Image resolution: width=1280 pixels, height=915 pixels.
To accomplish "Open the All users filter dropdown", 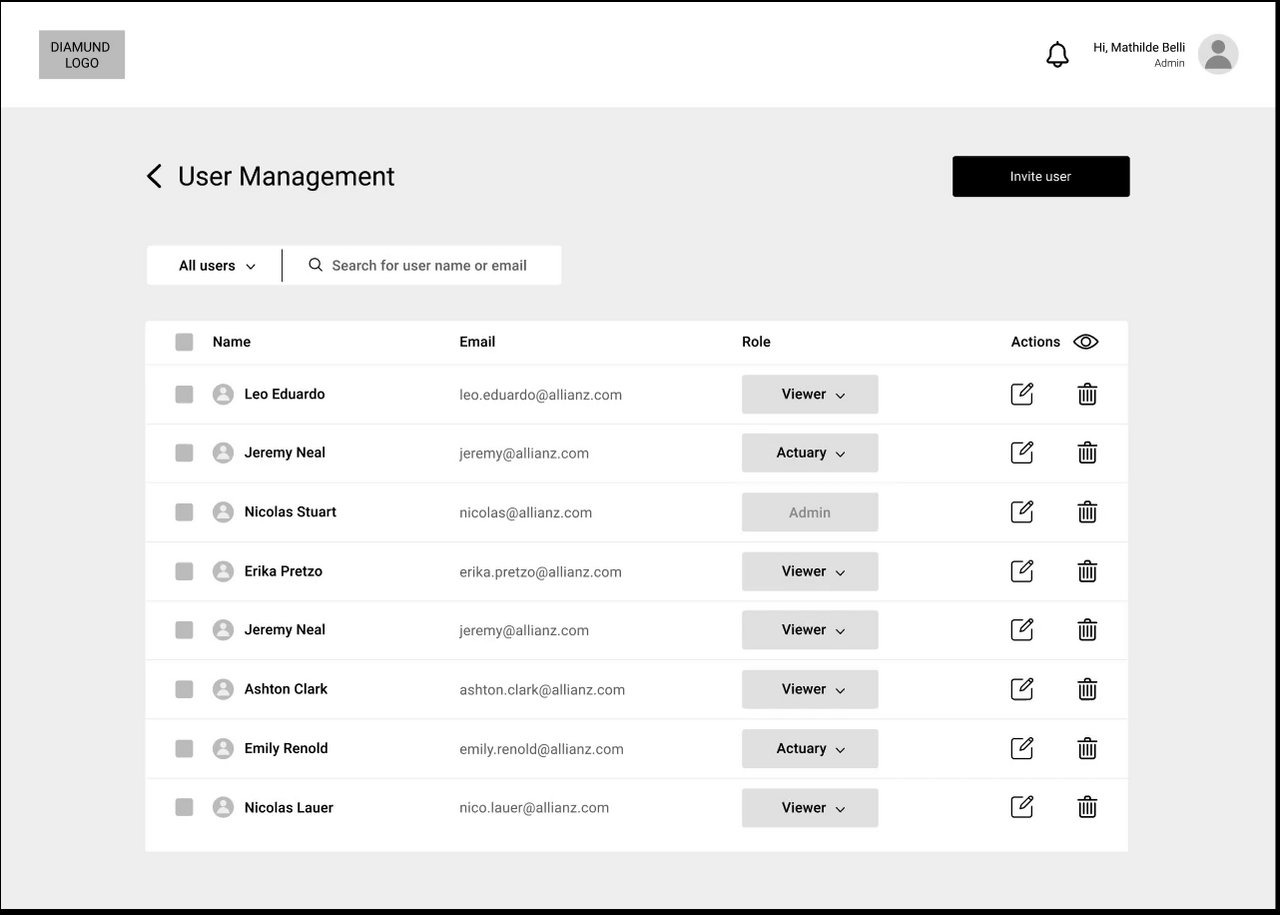I will [x=216, y=266].
